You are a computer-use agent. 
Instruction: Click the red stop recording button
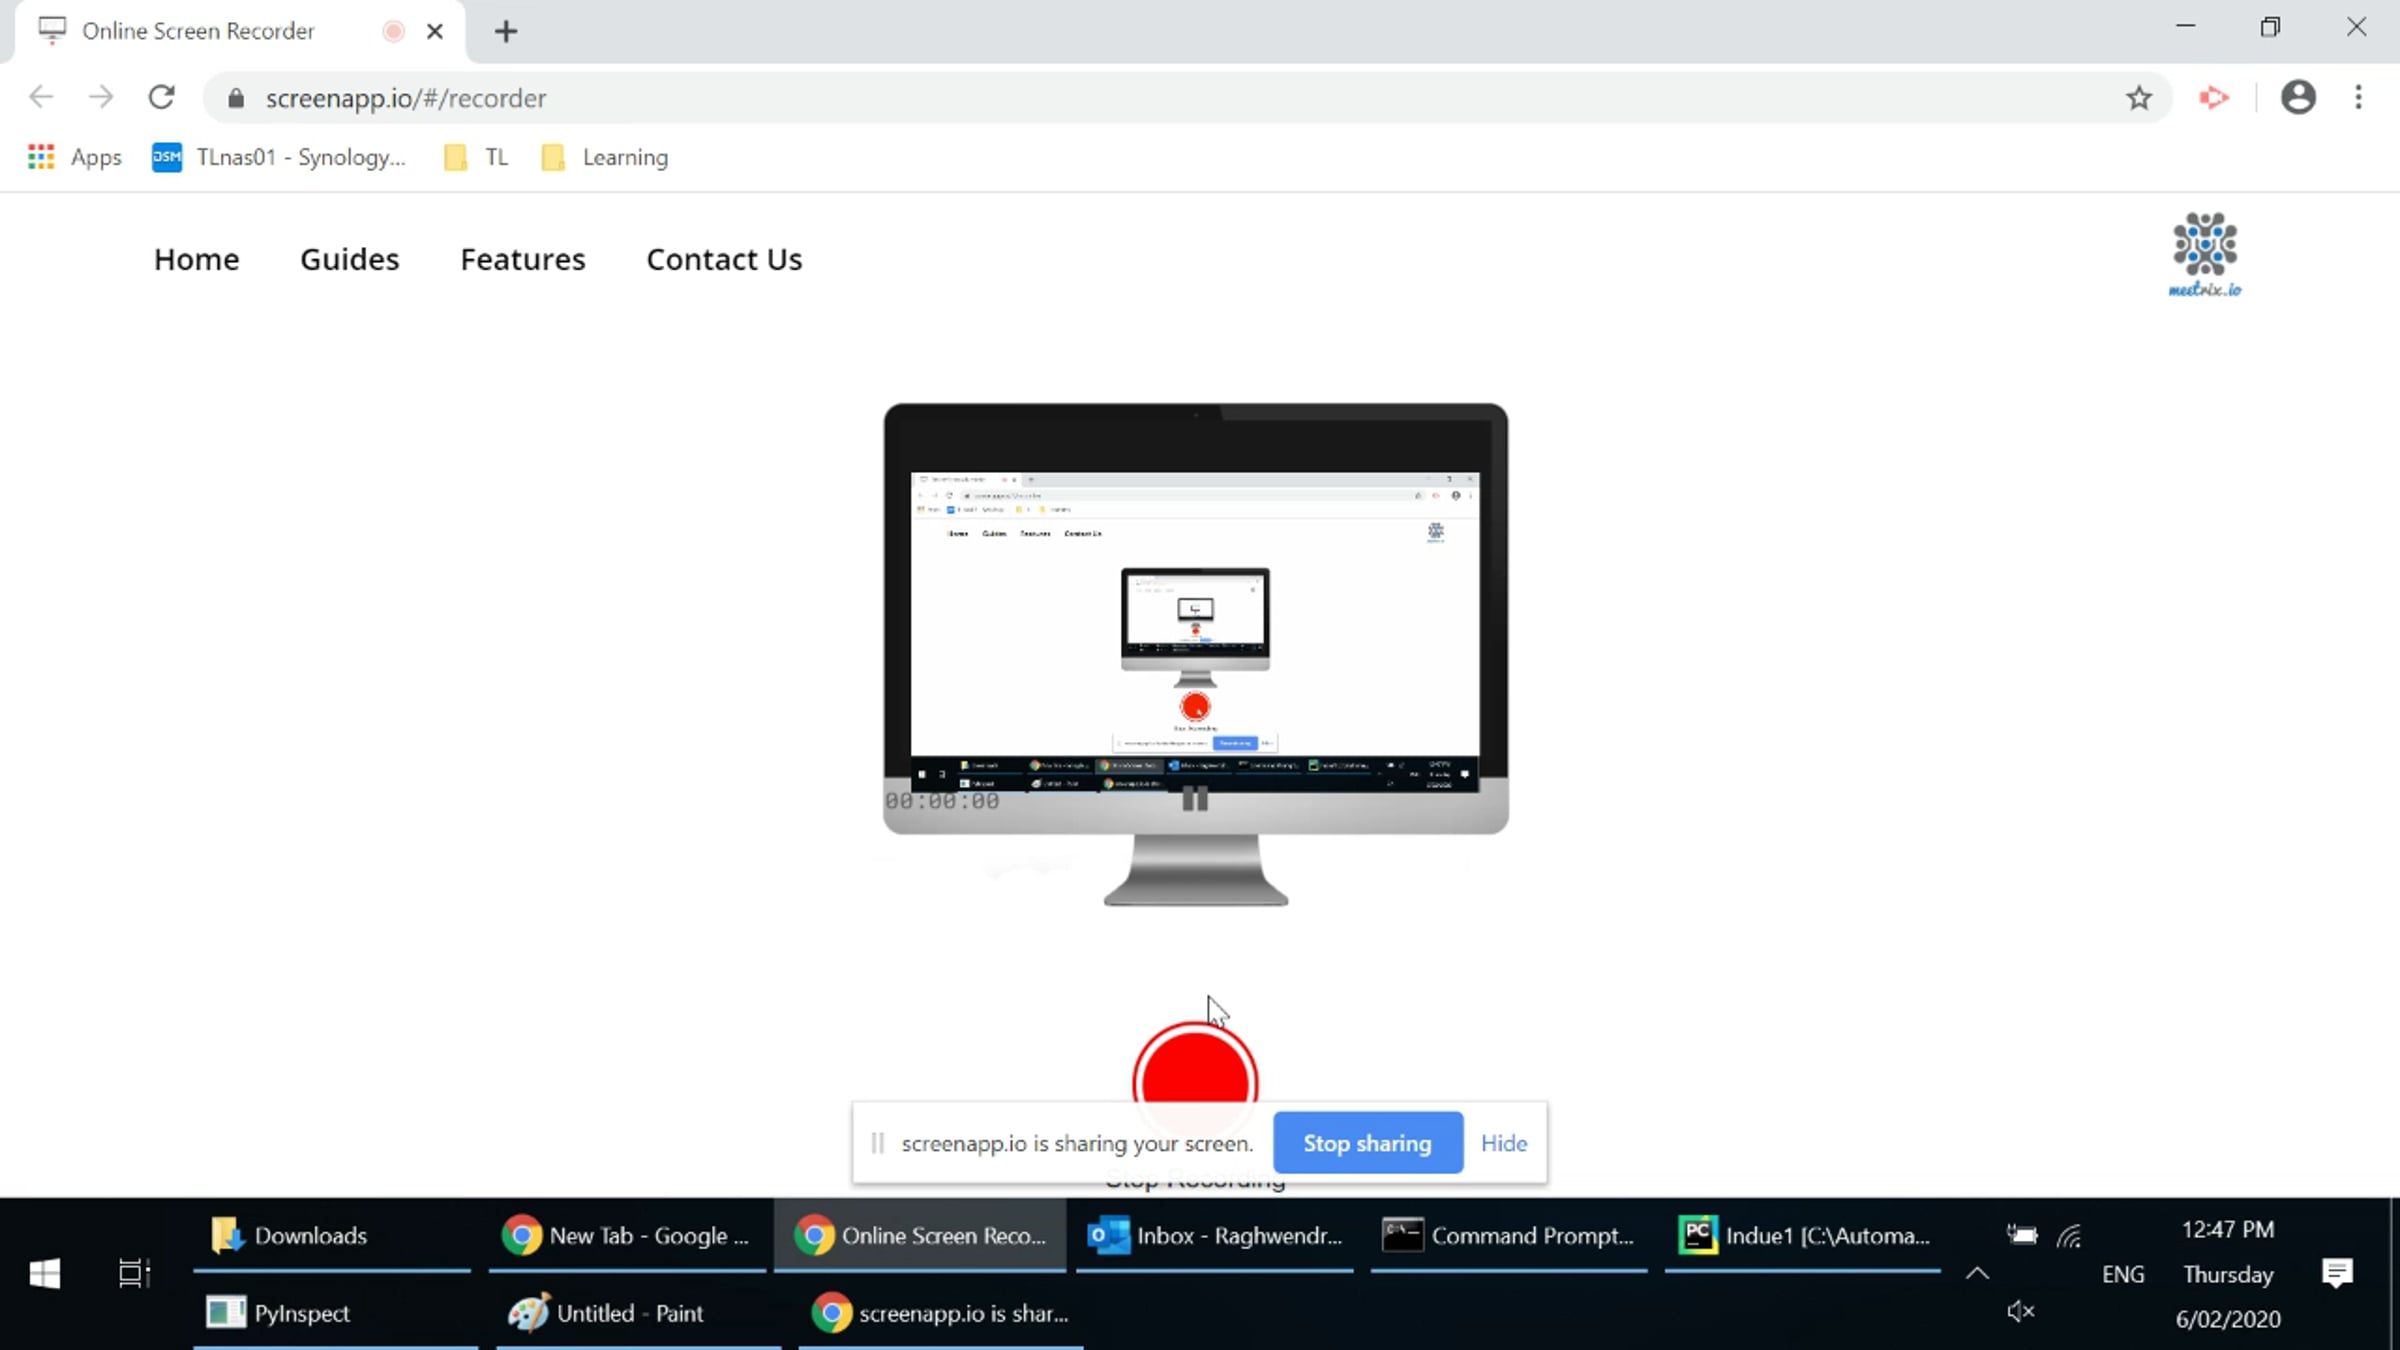[x=1195, y=1065]
